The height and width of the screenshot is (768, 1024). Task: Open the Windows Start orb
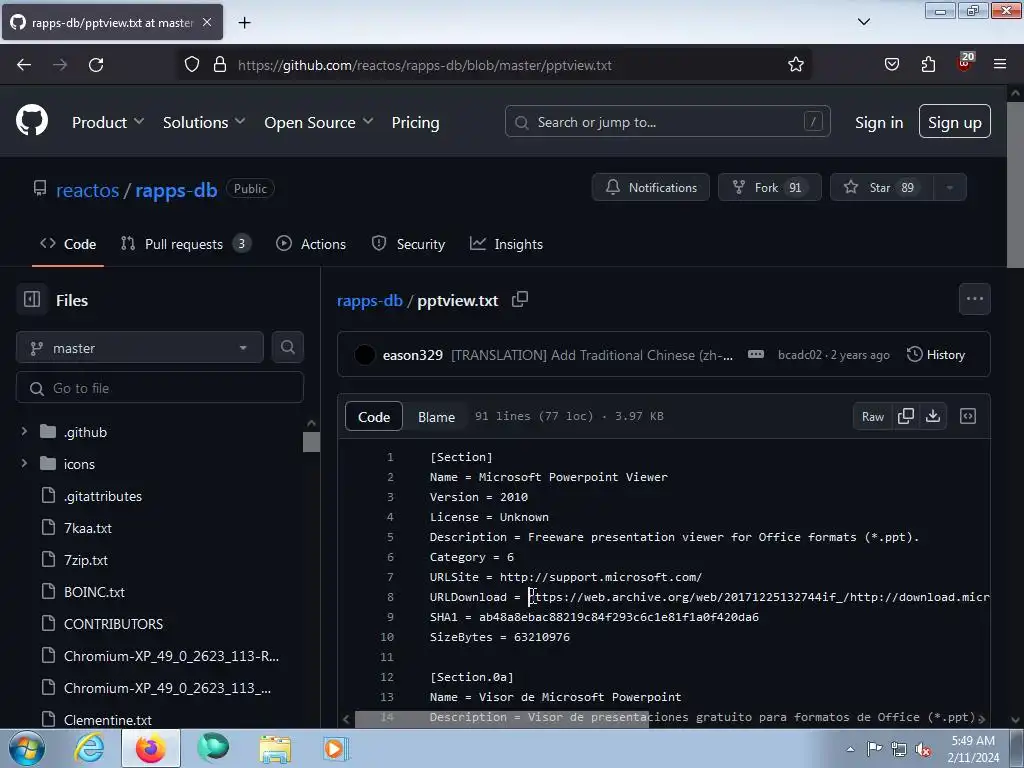27,748
